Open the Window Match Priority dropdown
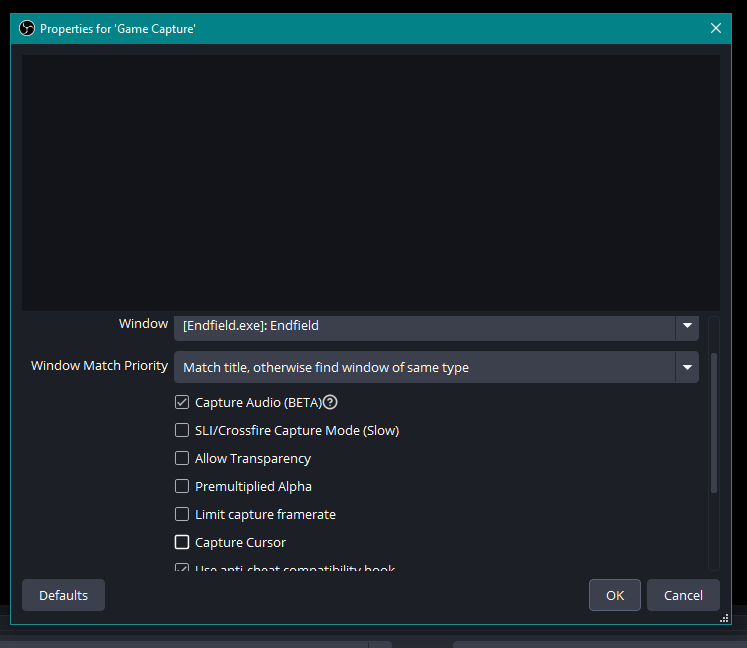Screen dimensions: 747x648 tap(436, 367)
